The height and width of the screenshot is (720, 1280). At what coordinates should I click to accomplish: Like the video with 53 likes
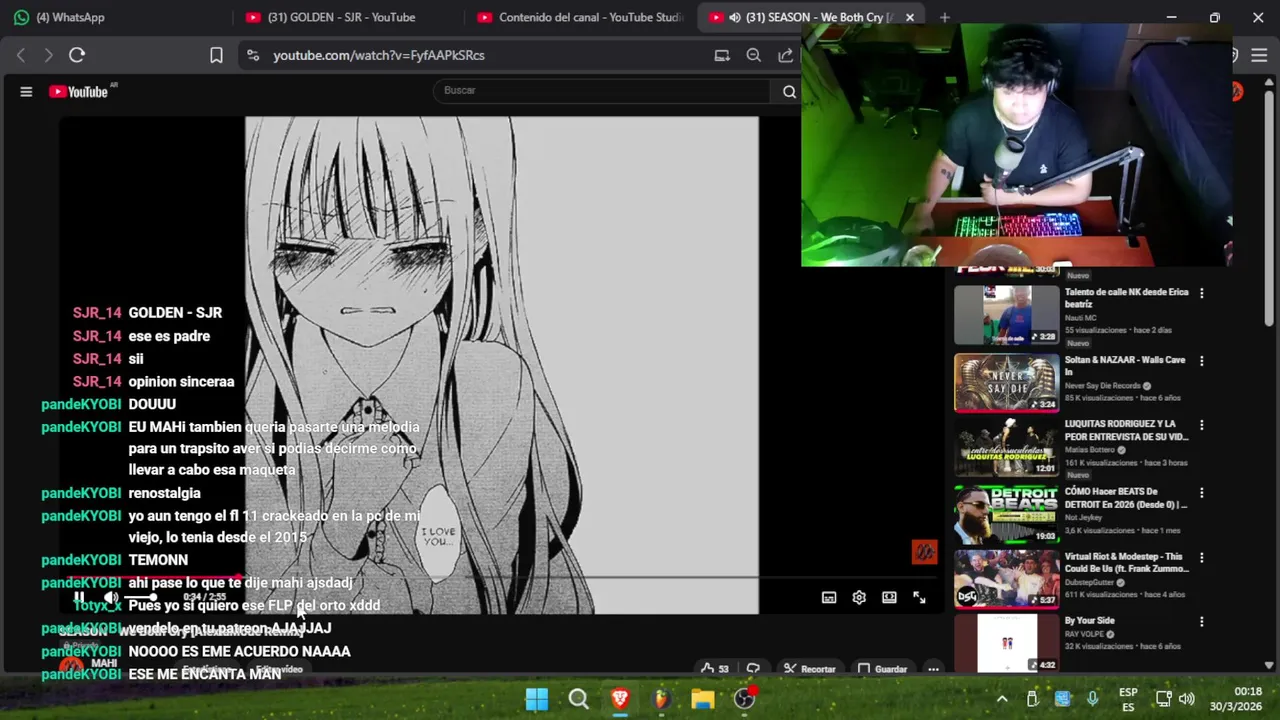coord(714,669)
